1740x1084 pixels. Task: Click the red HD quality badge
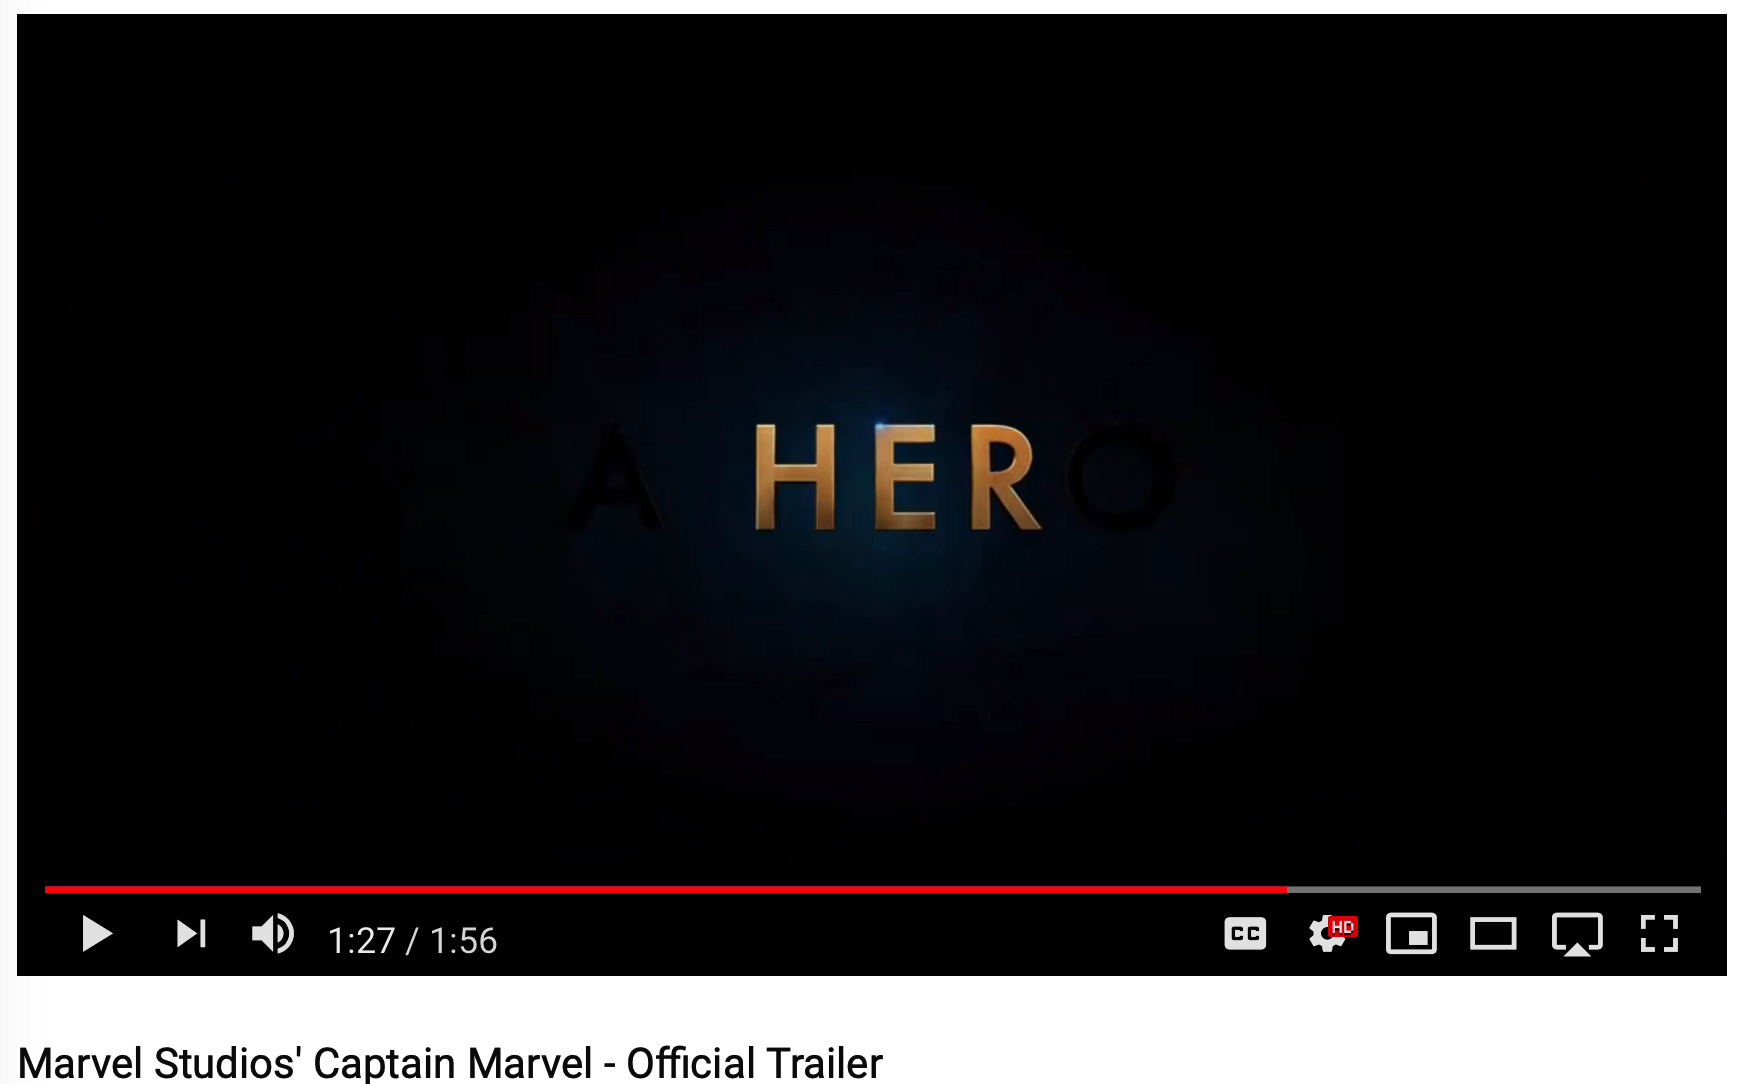[1343, 926]
